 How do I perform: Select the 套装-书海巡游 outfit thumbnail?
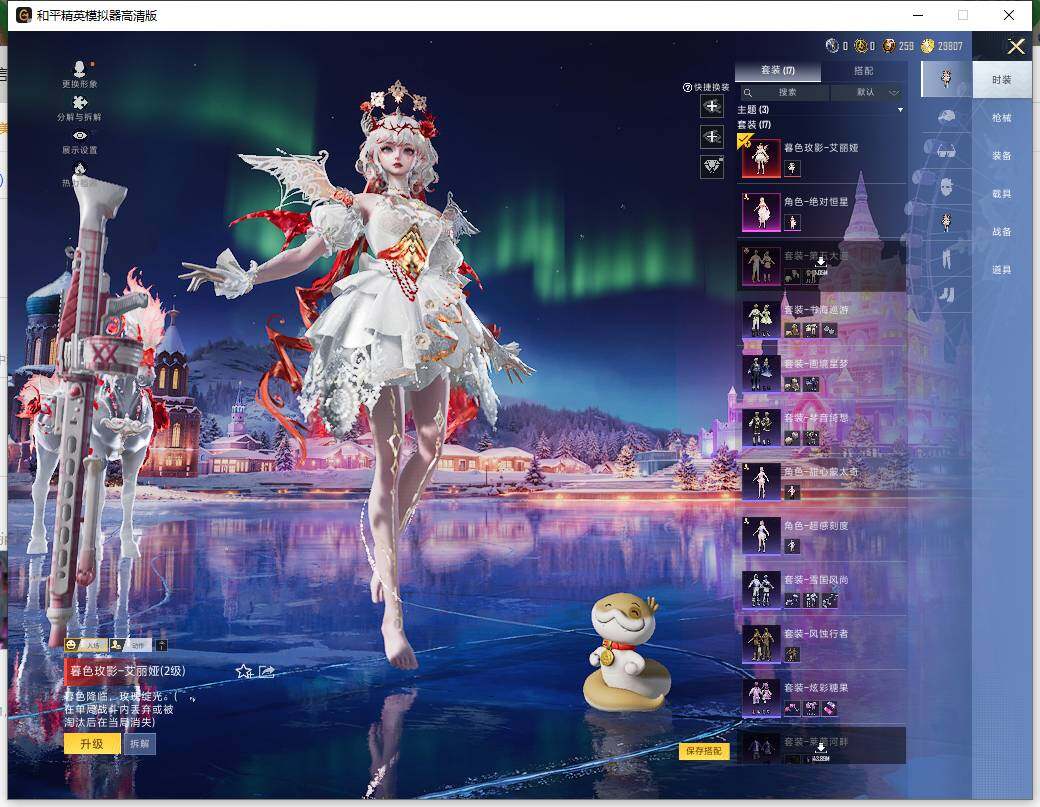(x=761, y=320)
